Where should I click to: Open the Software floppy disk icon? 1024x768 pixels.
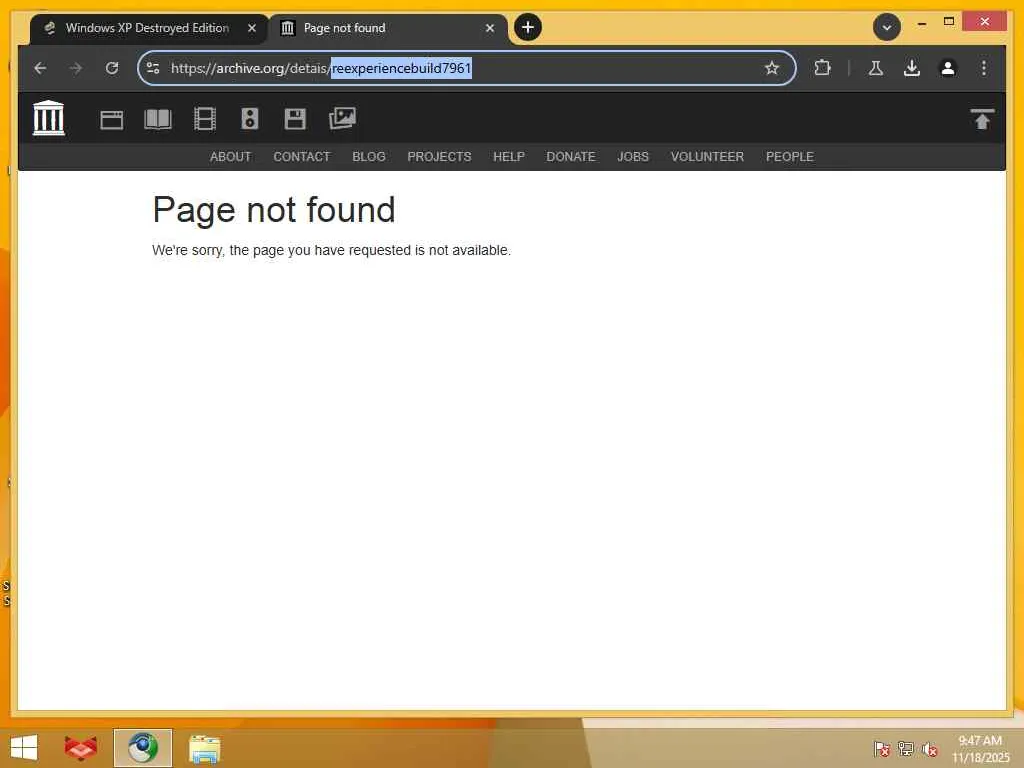[x=295, y=119]
